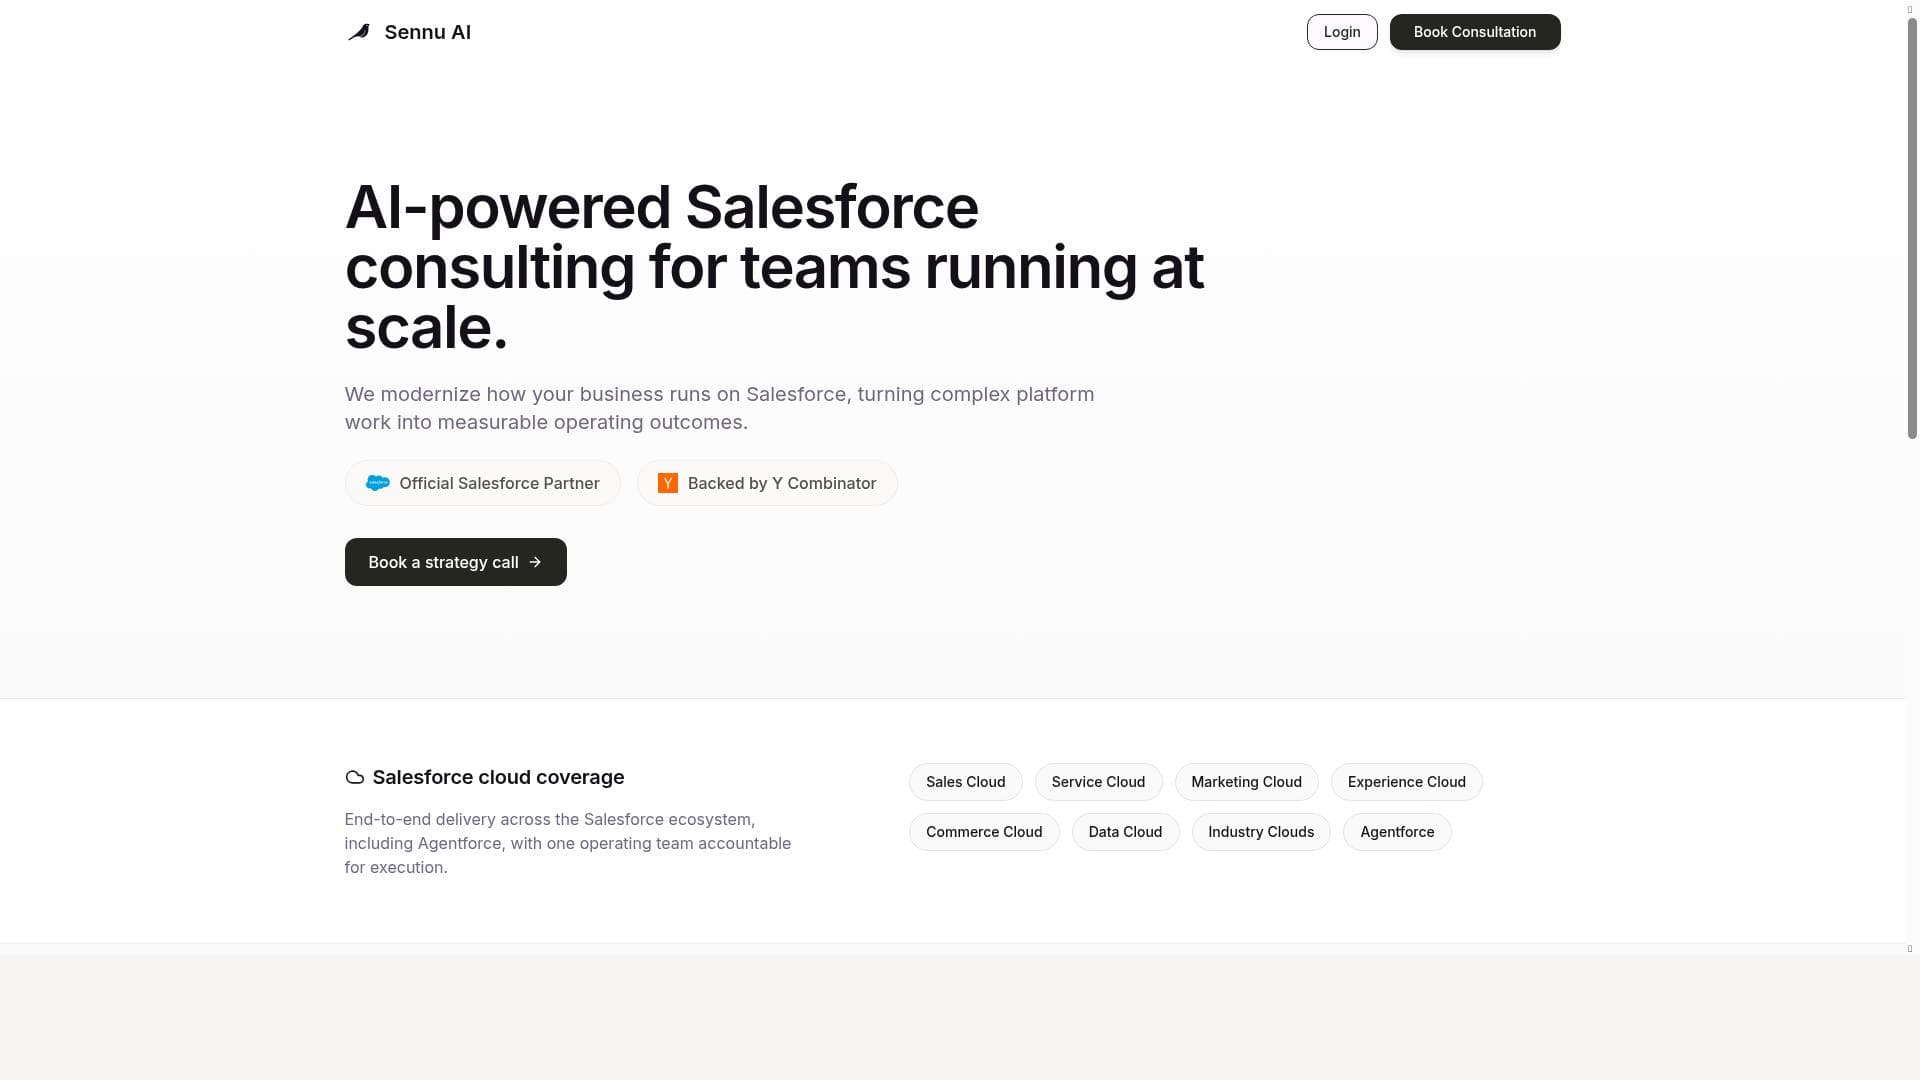The image size is (1920, 1080).
Task: Book a strategy call
Action: coord(444,562)
